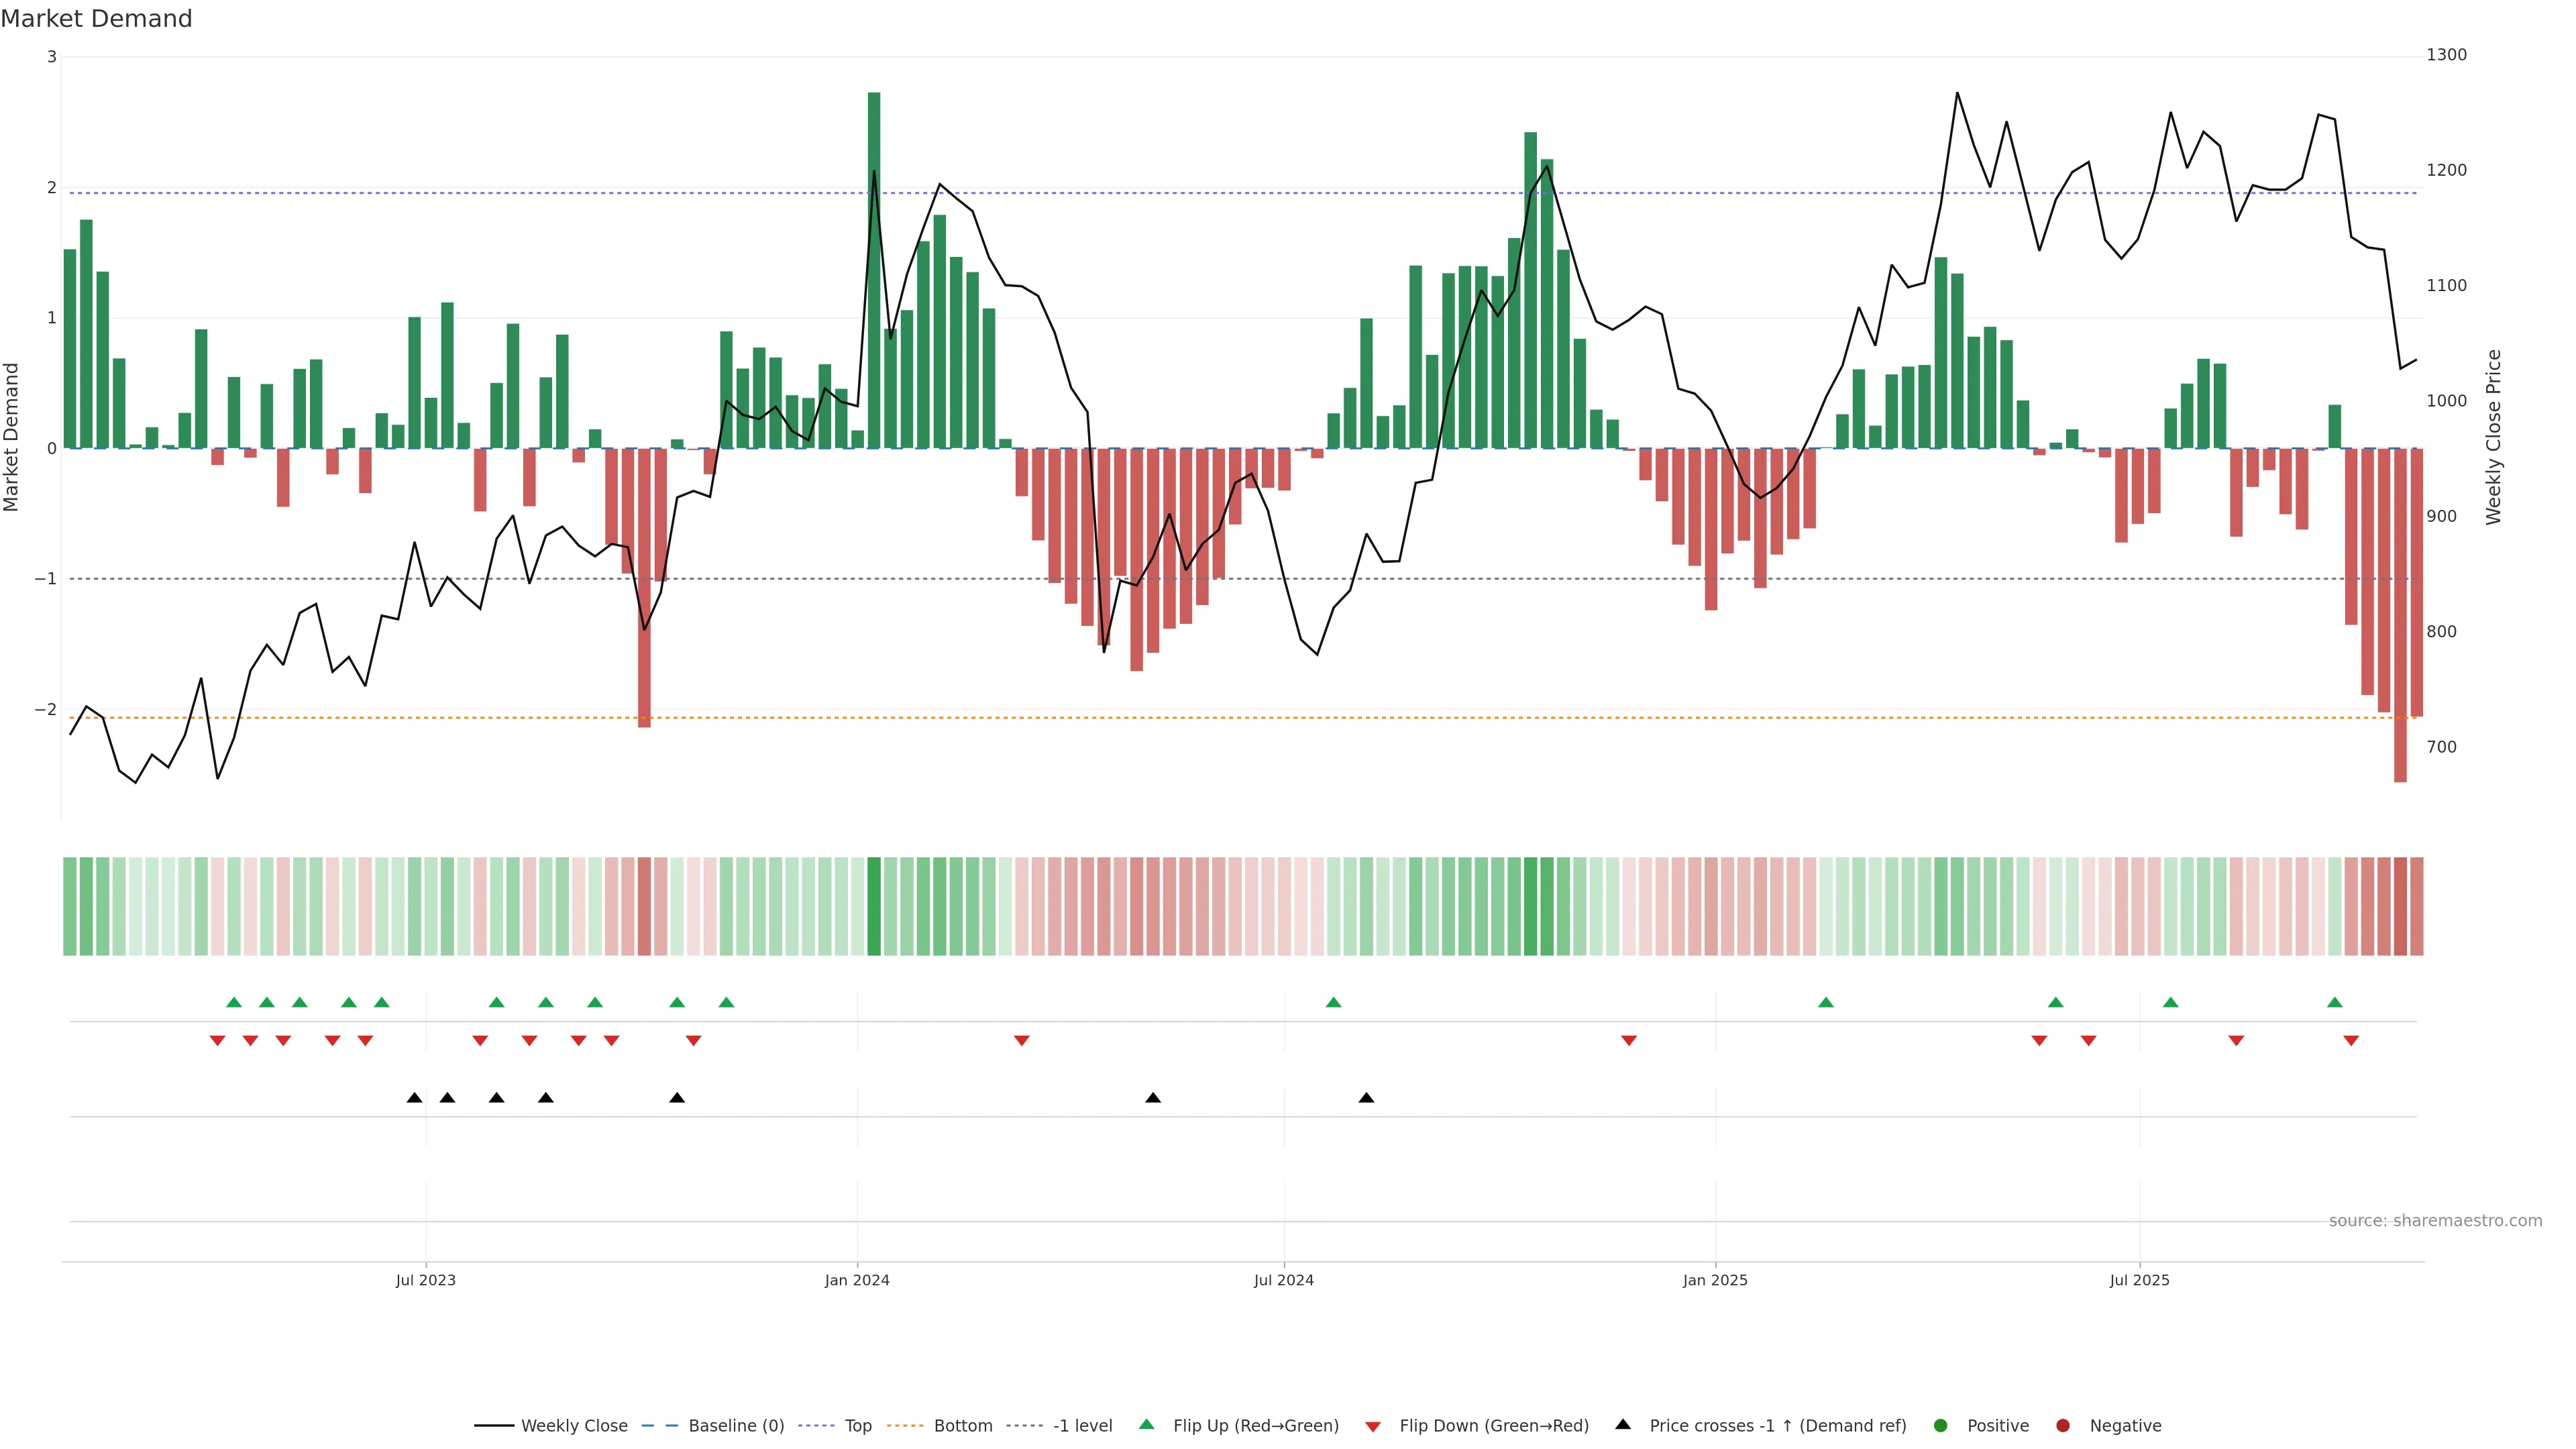
Task: Click the Jan 2025 x-axis label
Action: pos(1715,1281)
